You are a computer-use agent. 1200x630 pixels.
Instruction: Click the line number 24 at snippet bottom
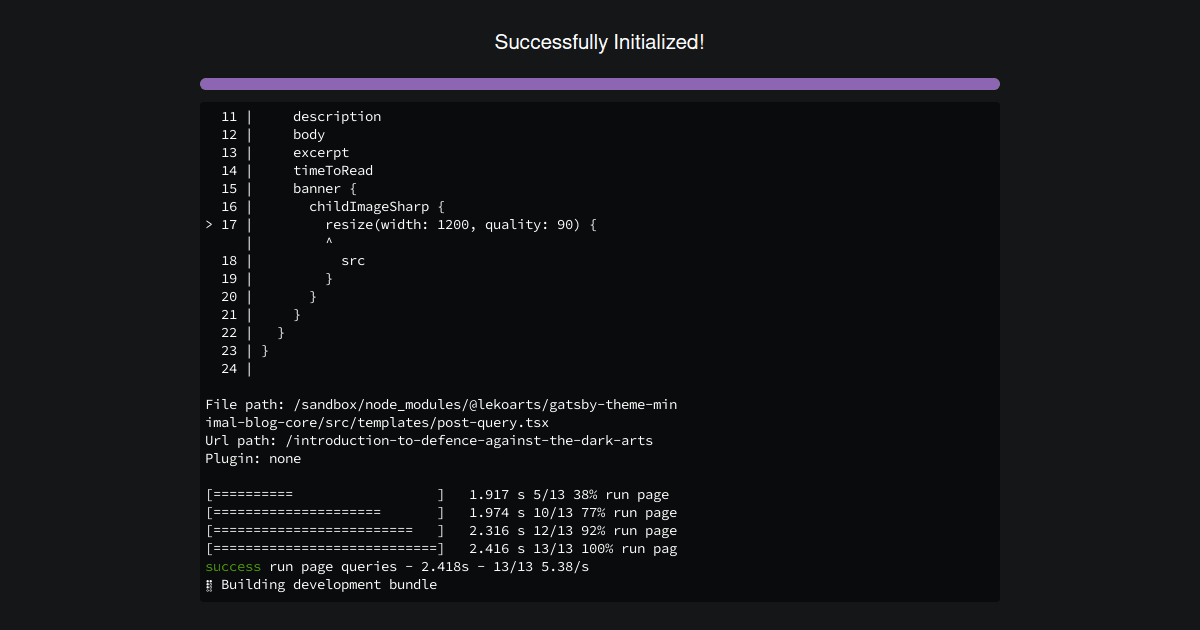click(229, 368)
